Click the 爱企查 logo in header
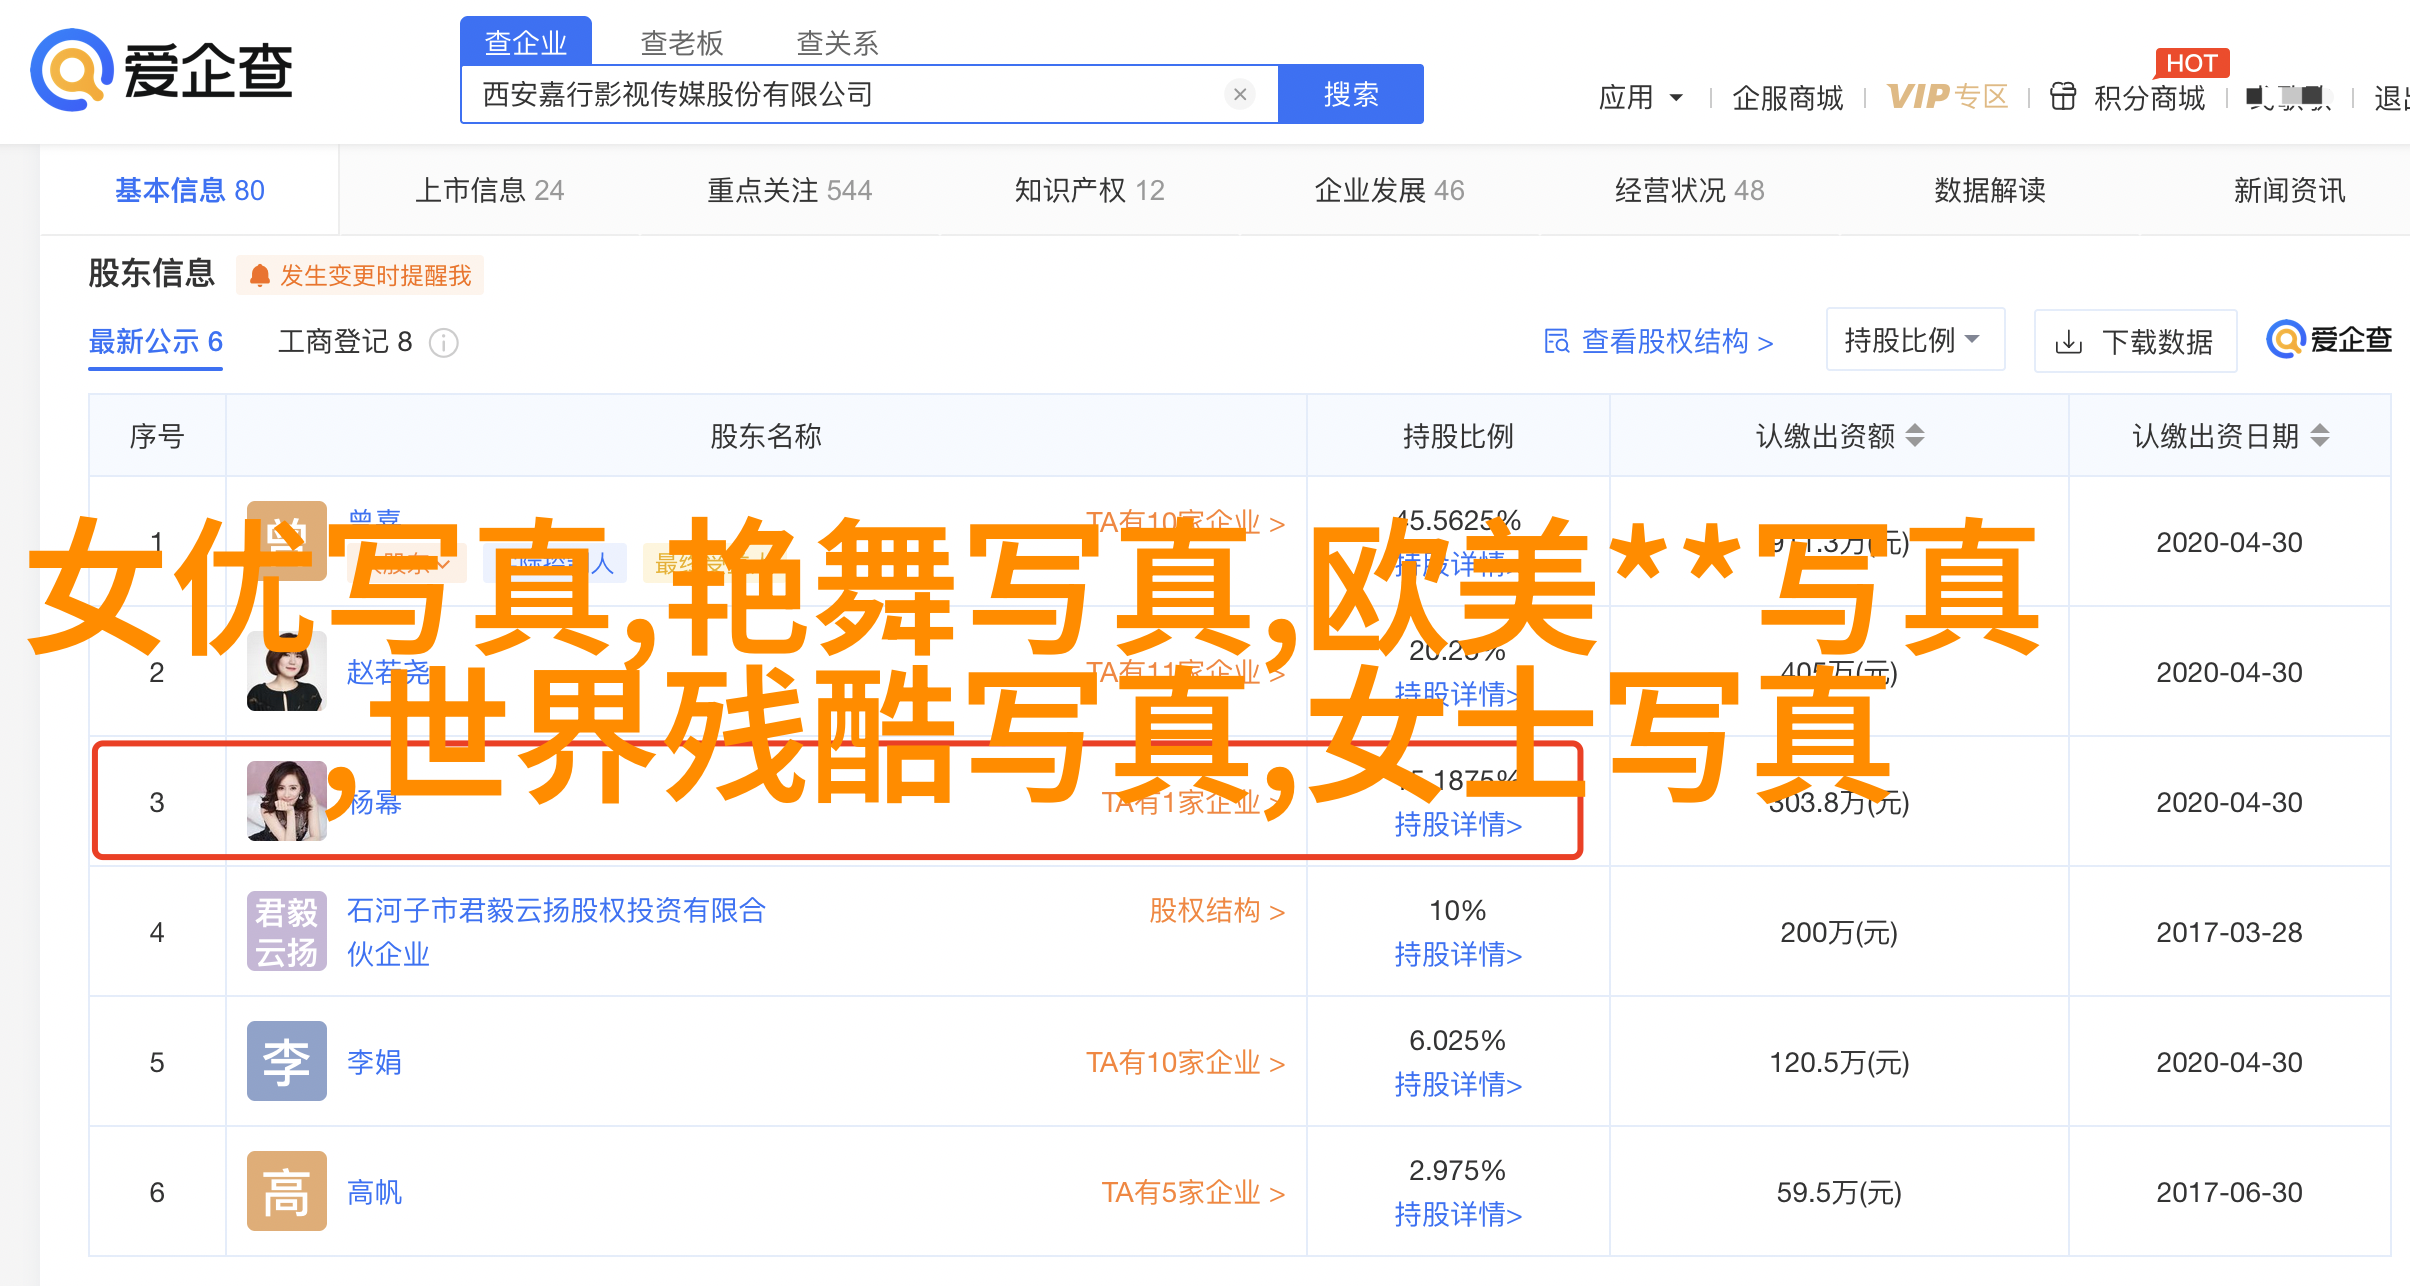The image size is (2410, 1286). tap(162, 70)
